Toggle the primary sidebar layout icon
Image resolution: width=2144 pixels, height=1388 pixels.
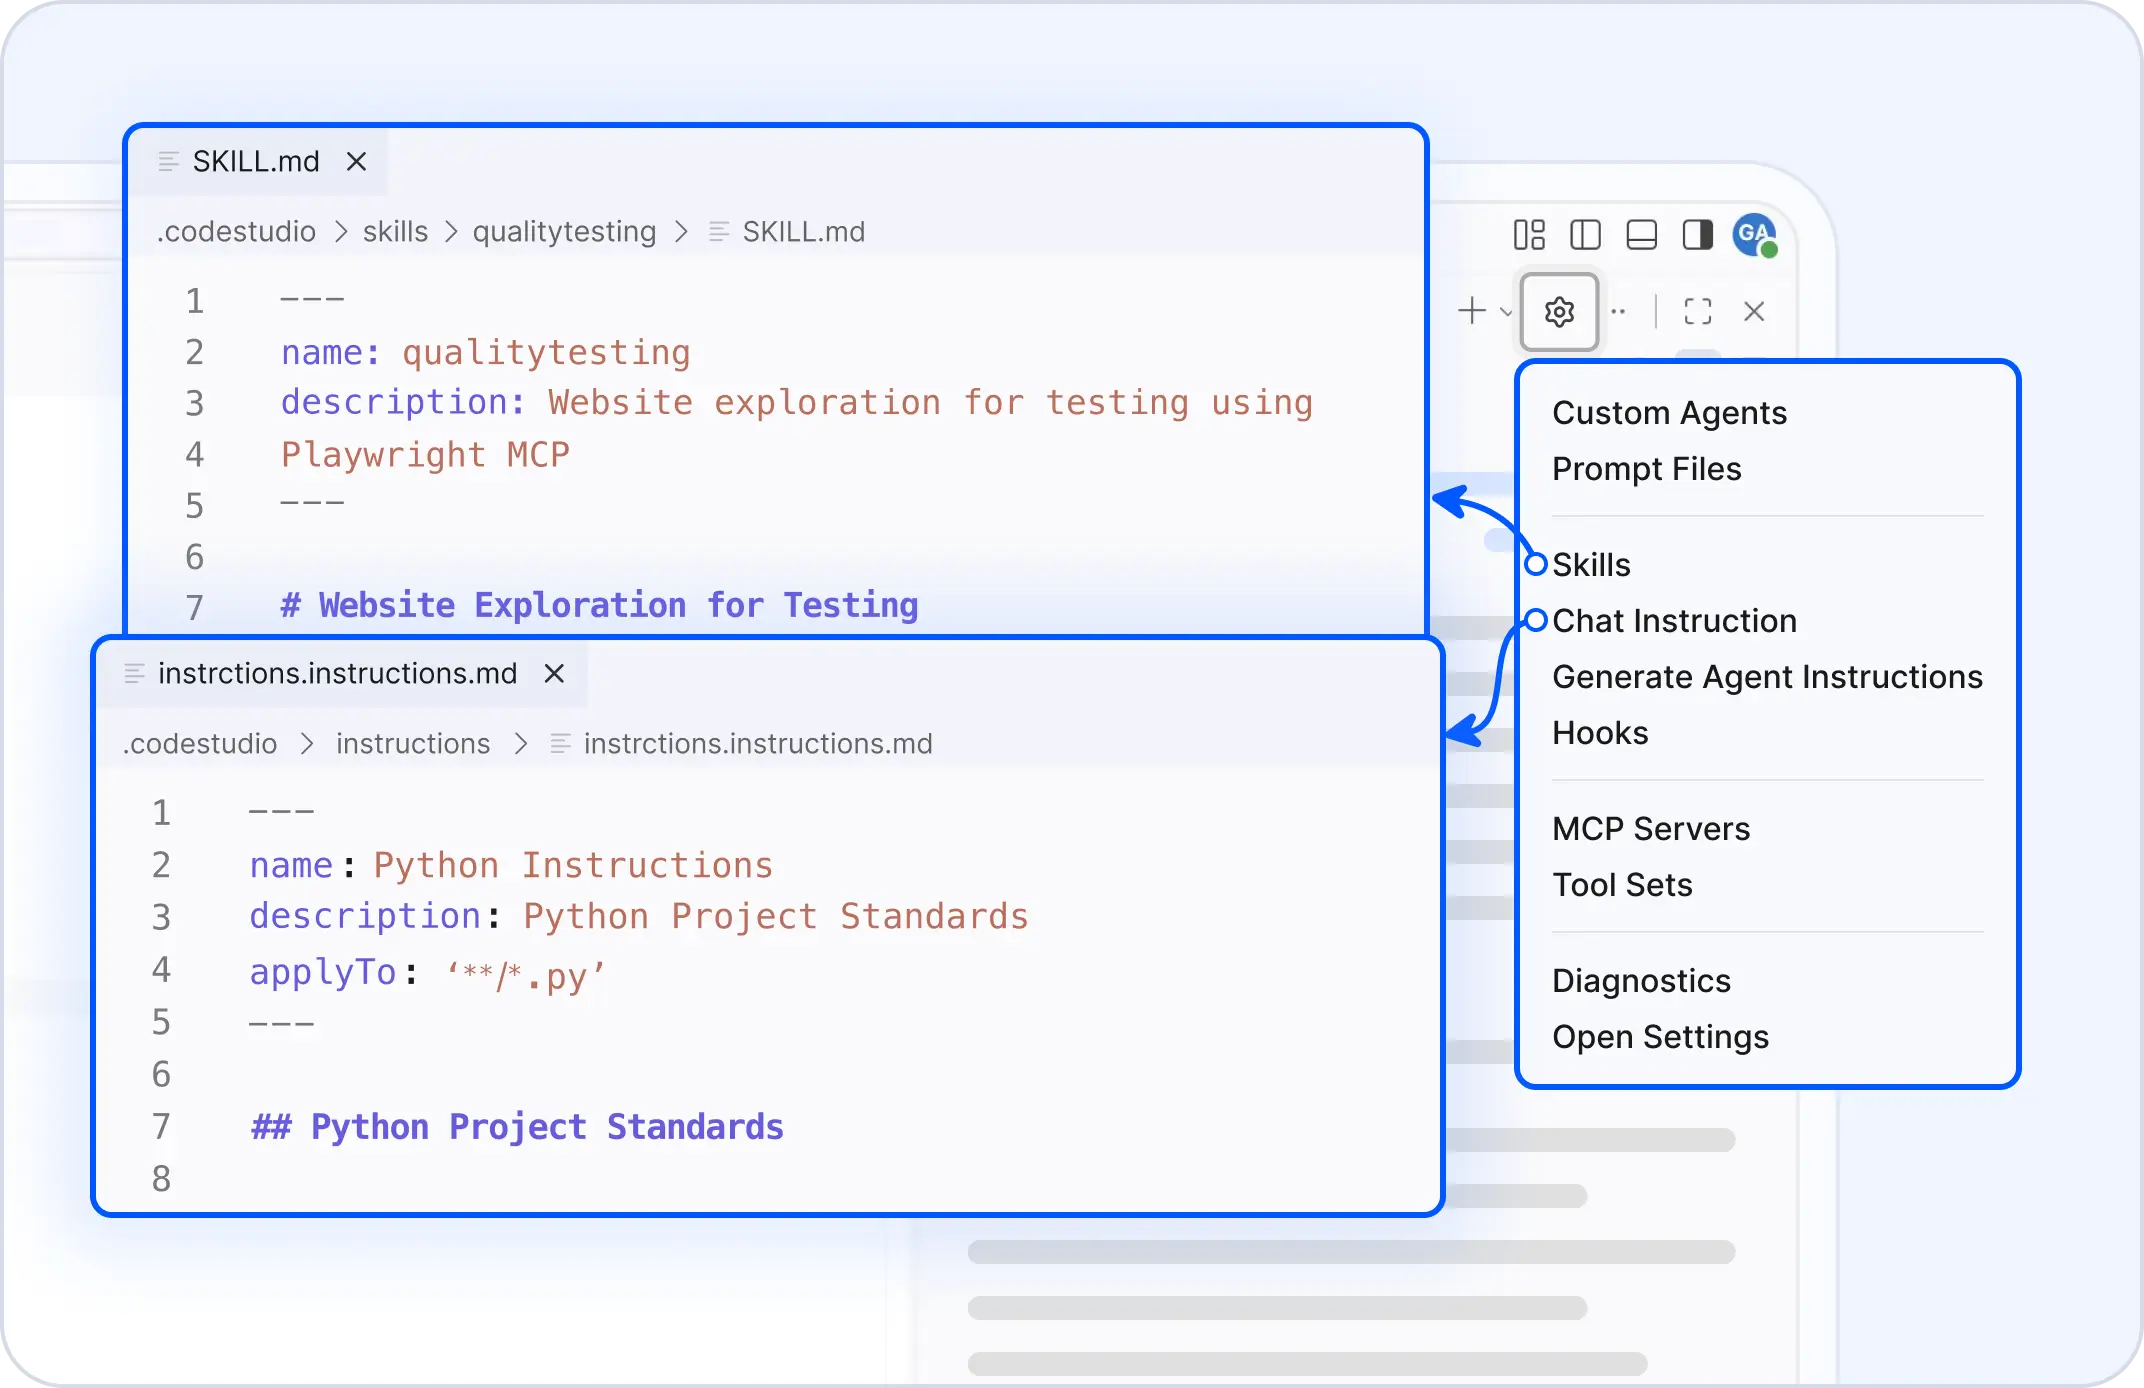tap(1585, 235)
